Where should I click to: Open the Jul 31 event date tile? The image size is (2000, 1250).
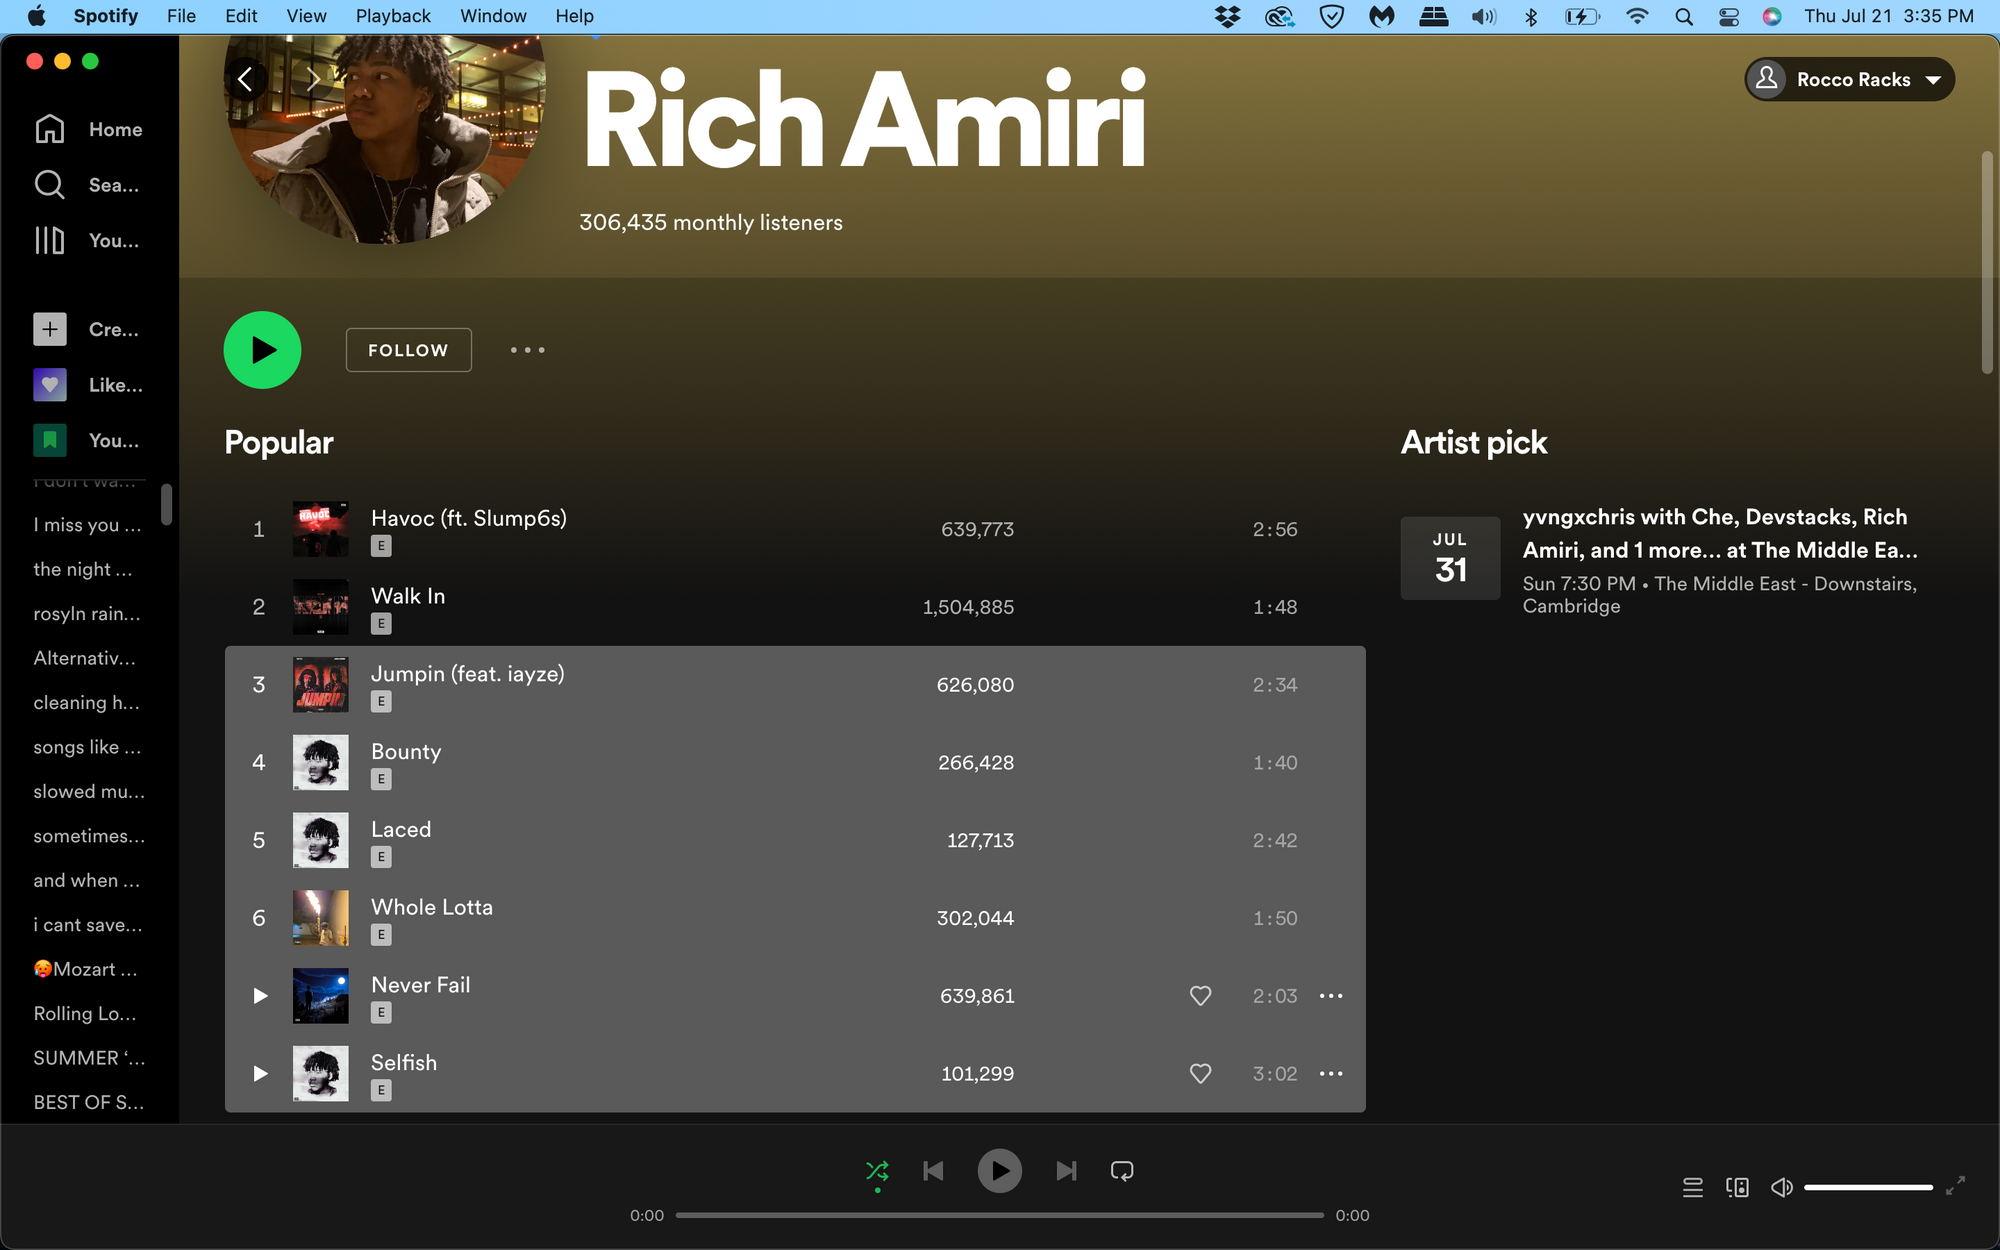pos(1450,558)
